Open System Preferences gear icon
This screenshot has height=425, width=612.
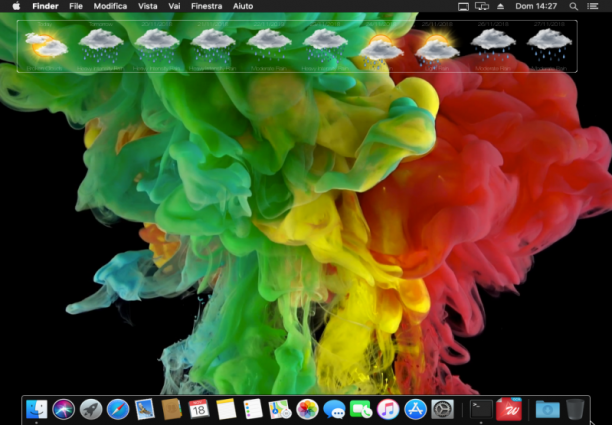coord(442,409)
